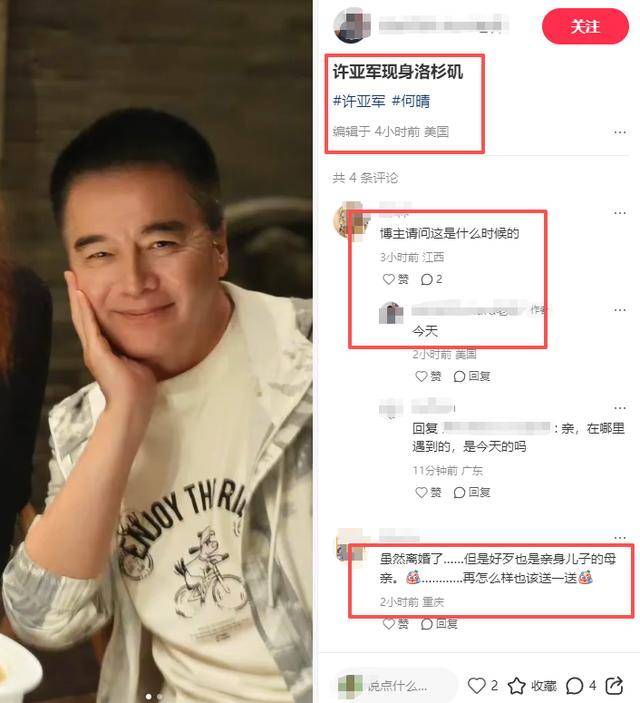Open replies bubble showing 2 on first comment
This screenshot has height=703, width=640.
[x=431, y=279]
